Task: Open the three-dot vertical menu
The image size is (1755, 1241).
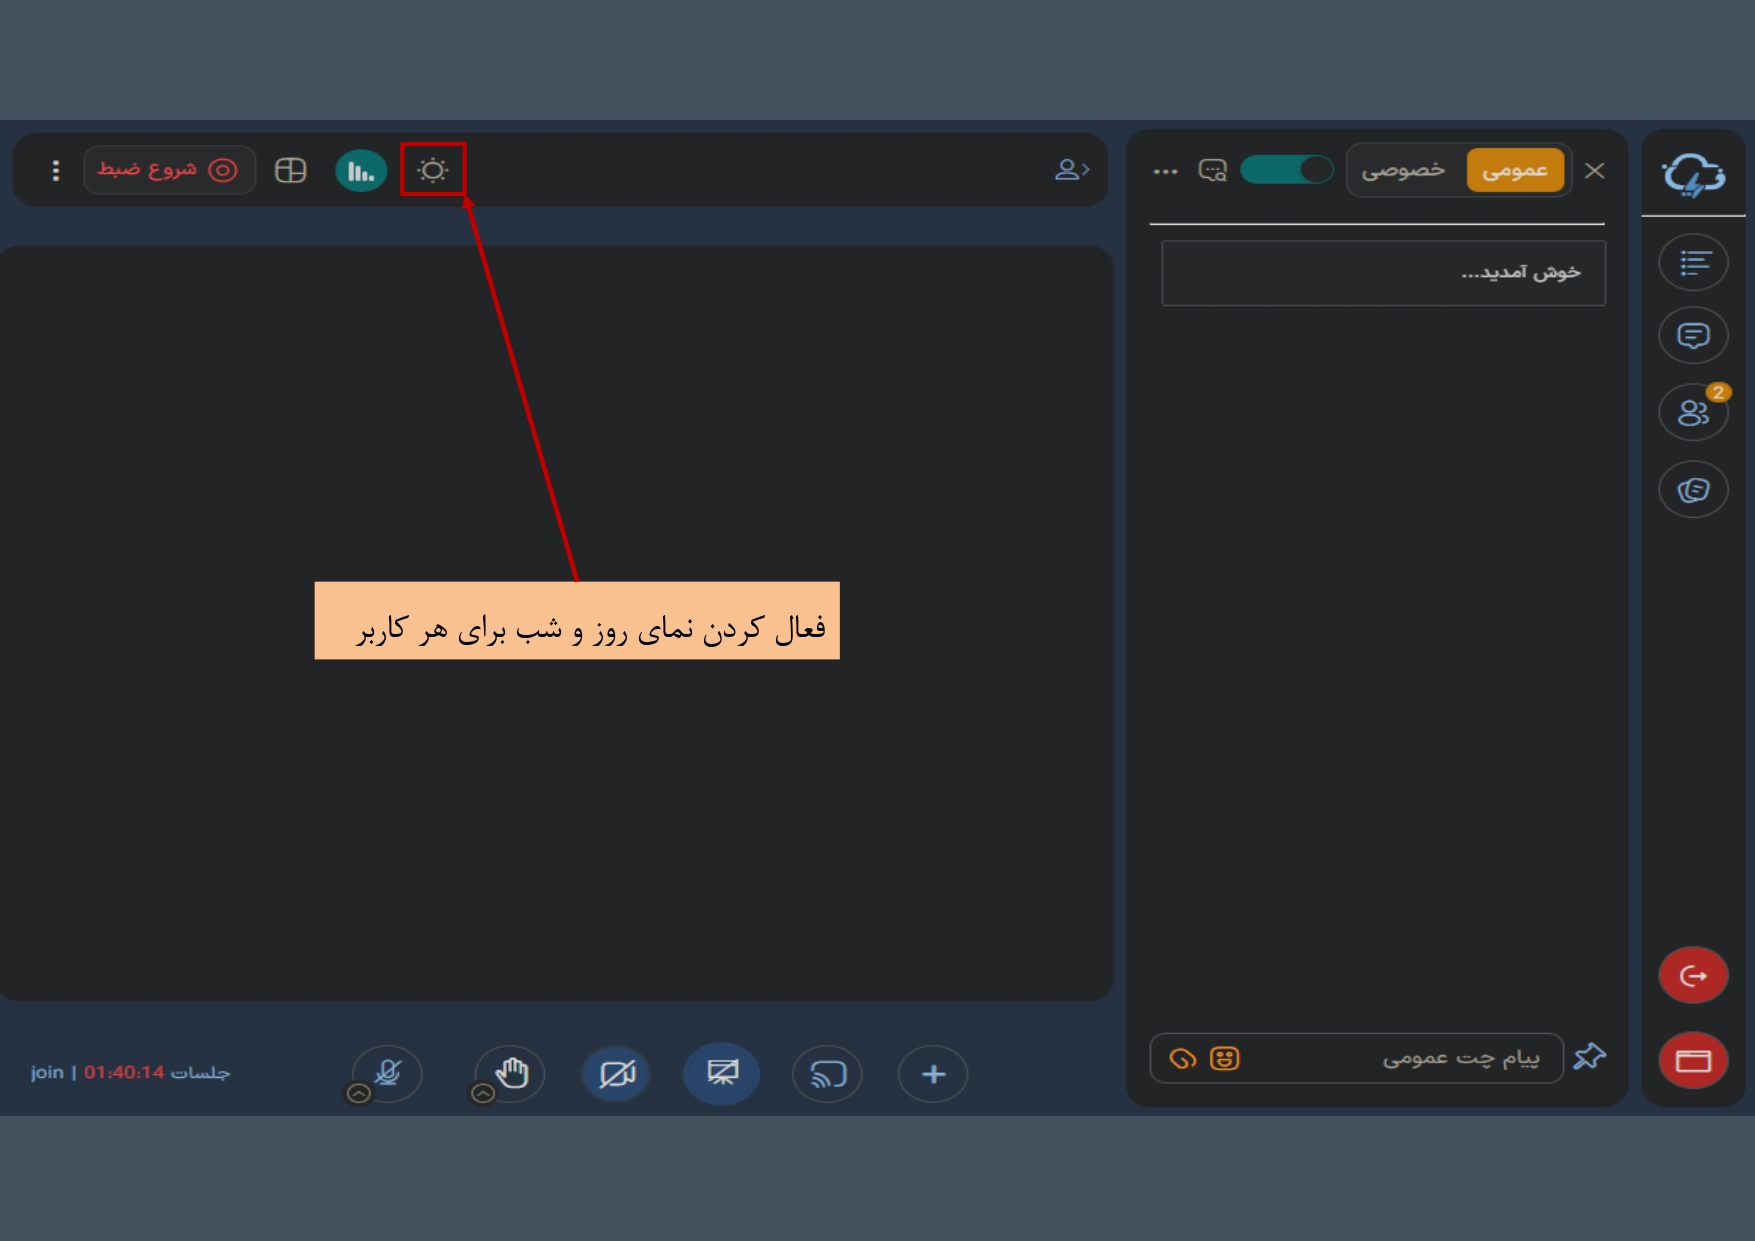Action: [56, 171]
